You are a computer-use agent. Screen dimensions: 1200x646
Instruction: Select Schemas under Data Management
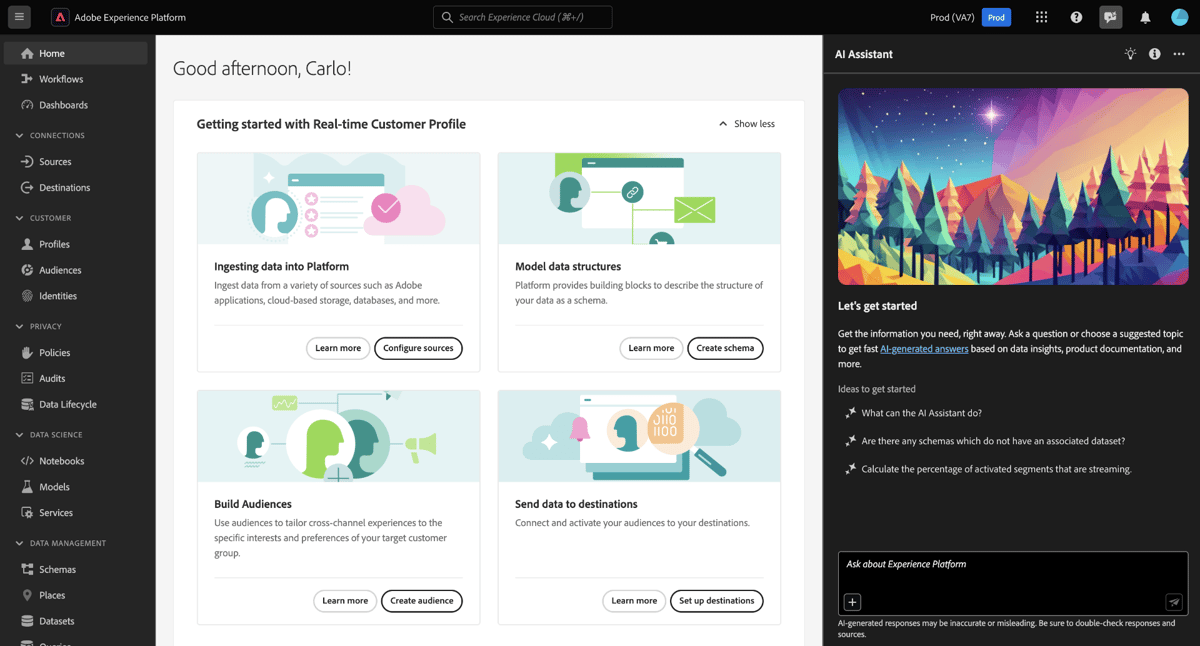coord(59,568)
